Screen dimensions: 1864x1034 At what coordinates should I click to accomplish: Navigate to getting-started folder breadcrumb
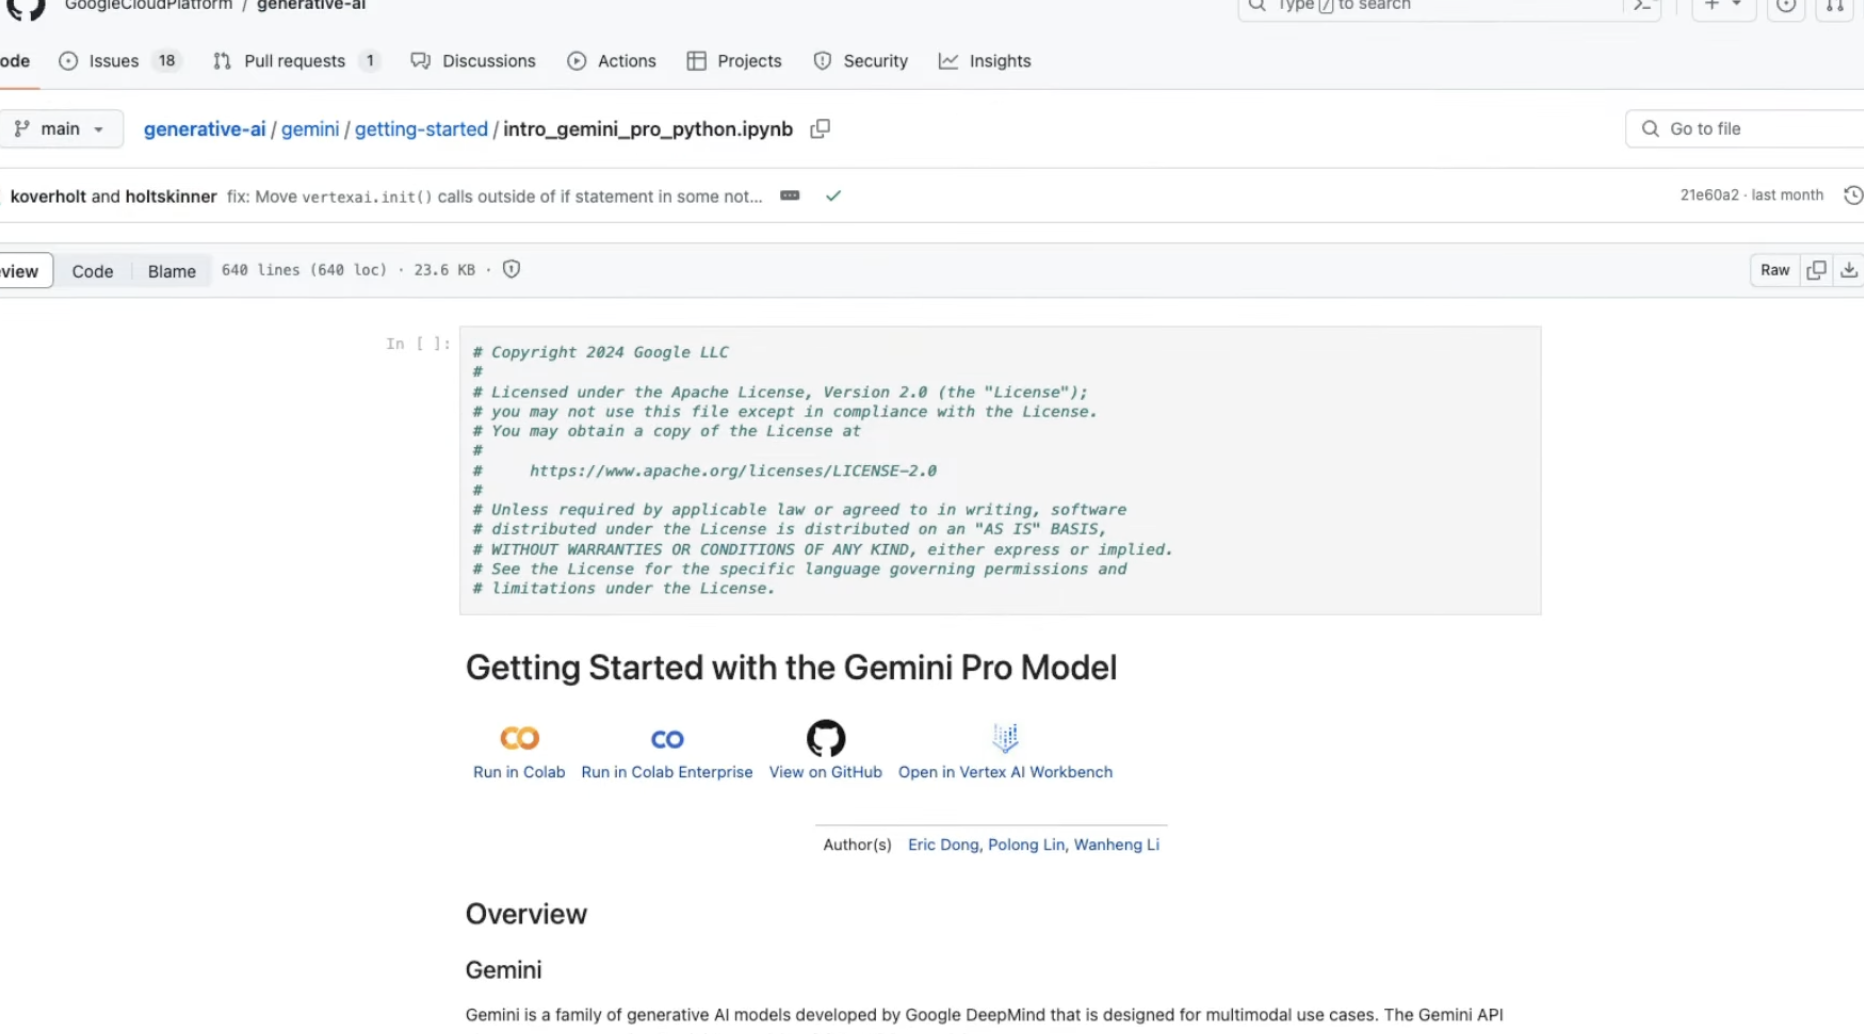(x=421, y=129)
